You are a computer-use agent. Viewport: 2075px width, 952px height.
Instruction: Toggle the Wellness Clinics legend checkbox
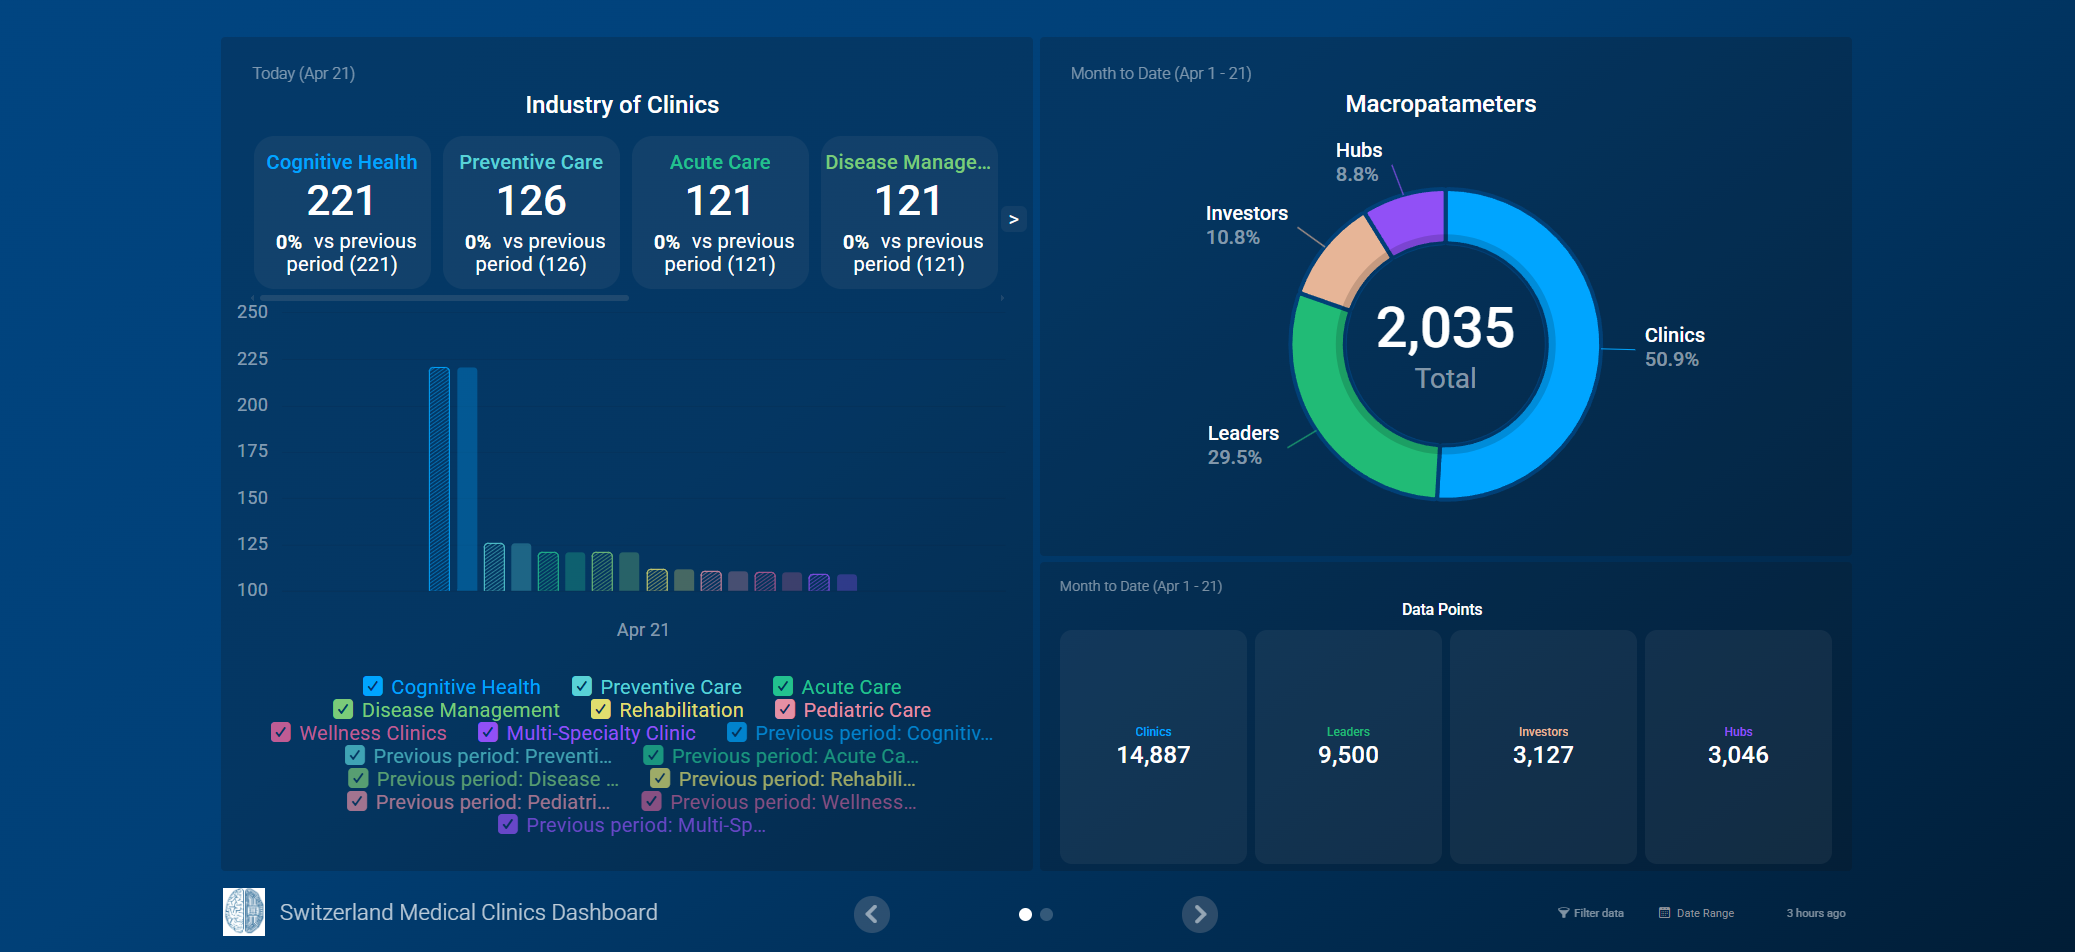click(281, 732)
